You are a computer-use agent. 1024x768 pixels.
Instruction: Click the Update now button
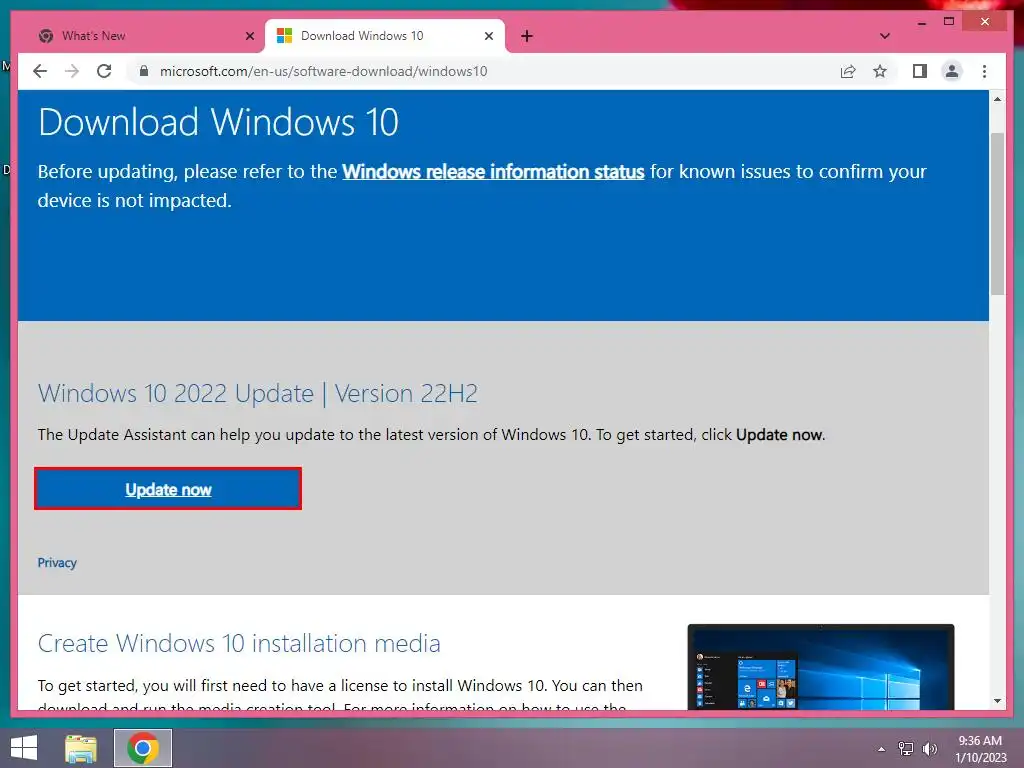[x=168, y=488]
